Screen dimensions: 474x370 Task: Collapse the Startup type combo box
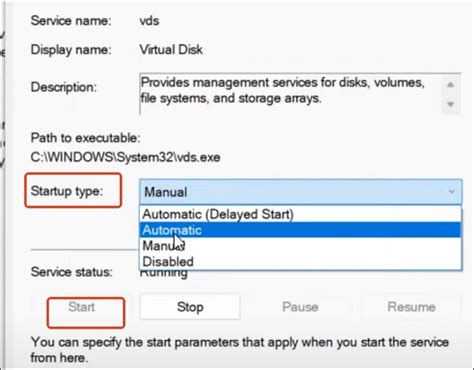point(300,192)
